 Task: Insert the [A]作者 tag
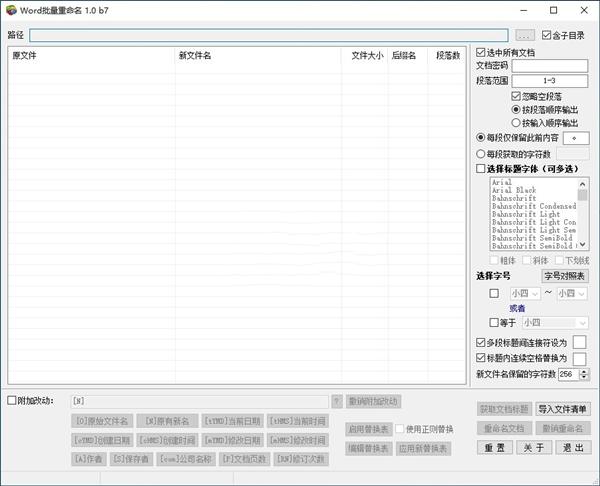[x=89, y=459]
